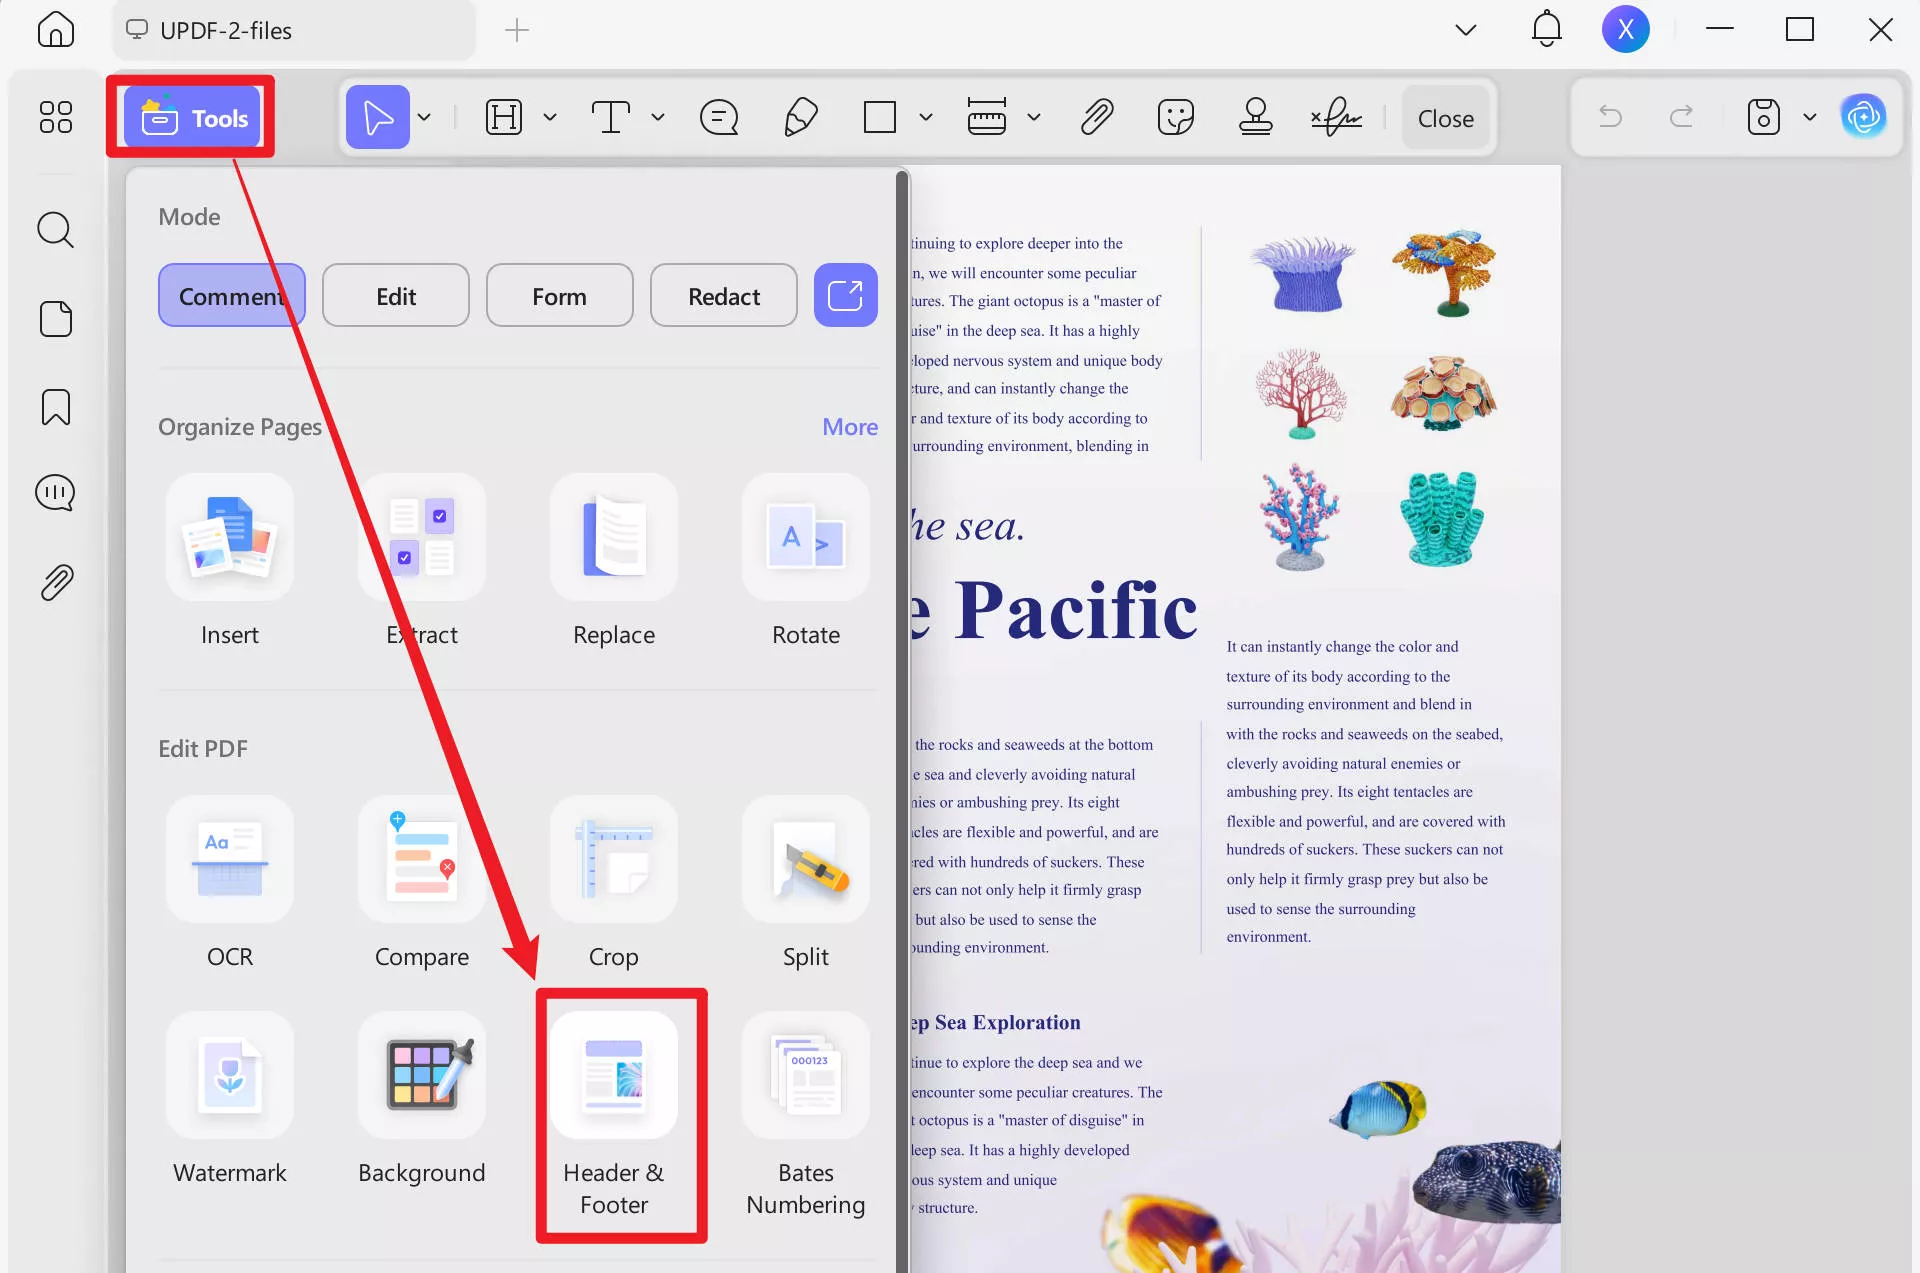The image size is (1920, 1273).
Task: Expand the Save options dropdown
Action: point(1810,117)
